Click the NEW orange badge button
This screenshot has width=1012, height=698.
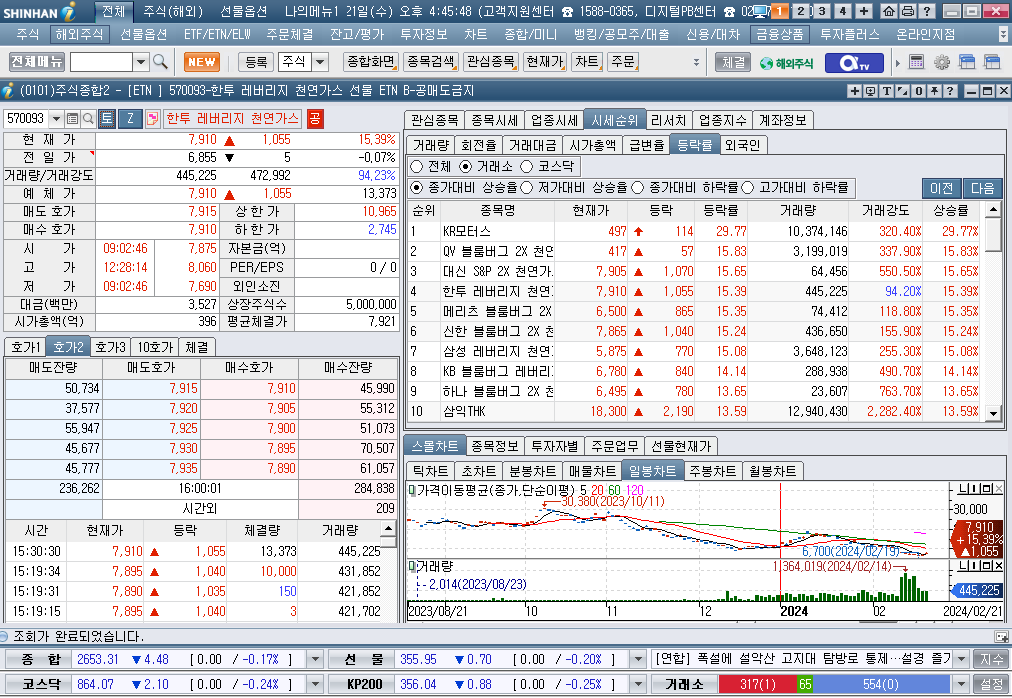pos(202,62)
